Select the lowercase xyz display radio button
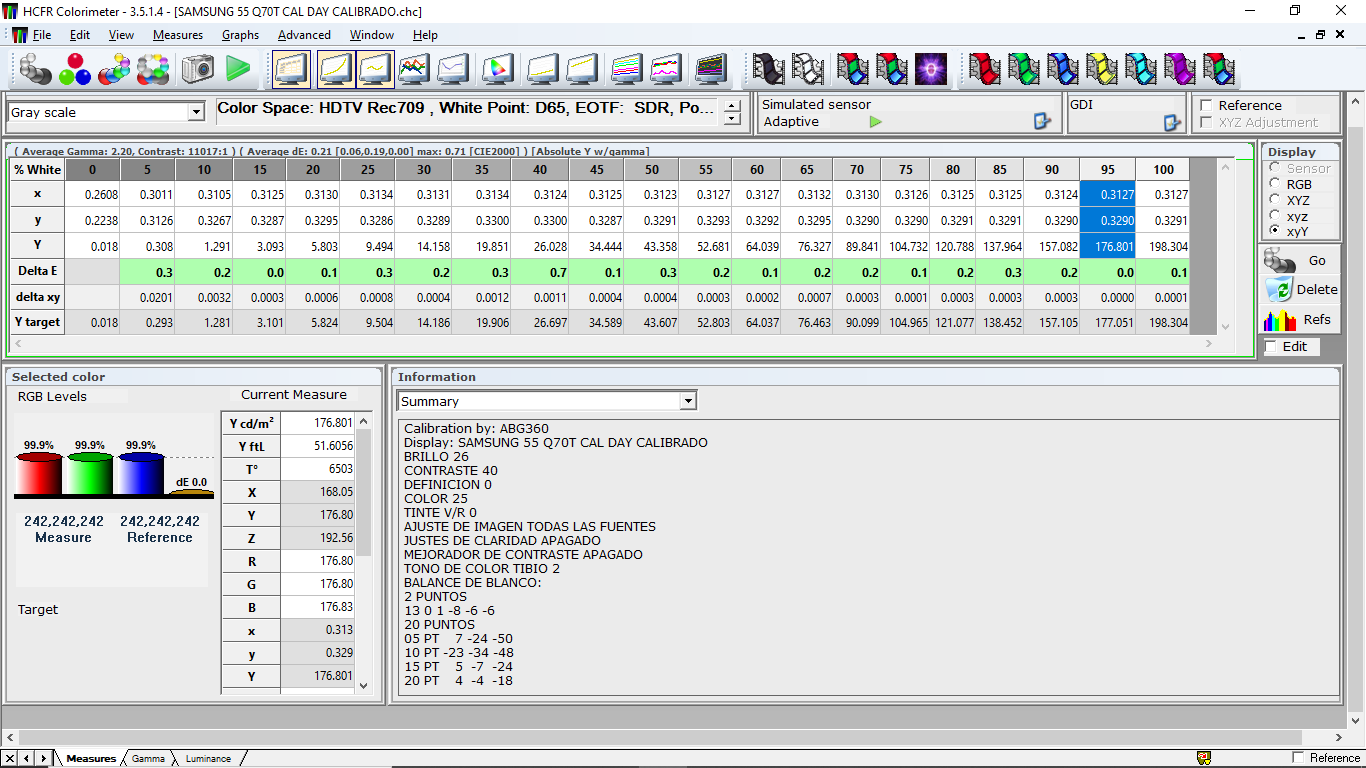The image size is (1366, 768). [1274, 215]
